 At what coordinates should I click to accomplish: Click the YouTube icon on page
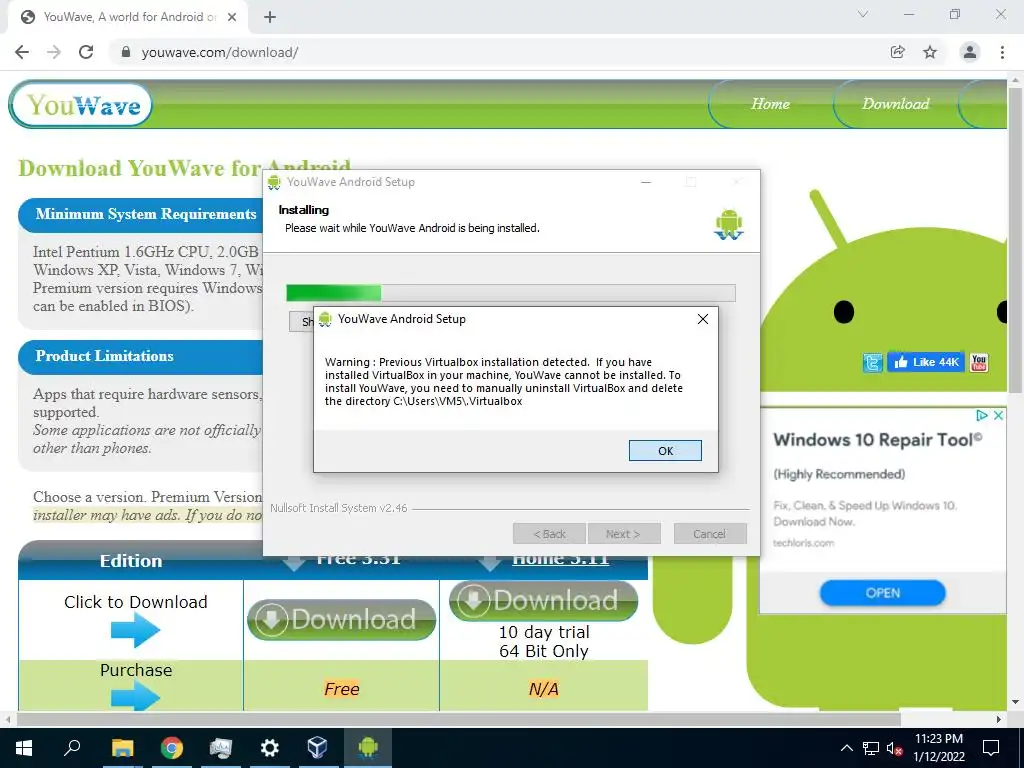click(978, 362)
